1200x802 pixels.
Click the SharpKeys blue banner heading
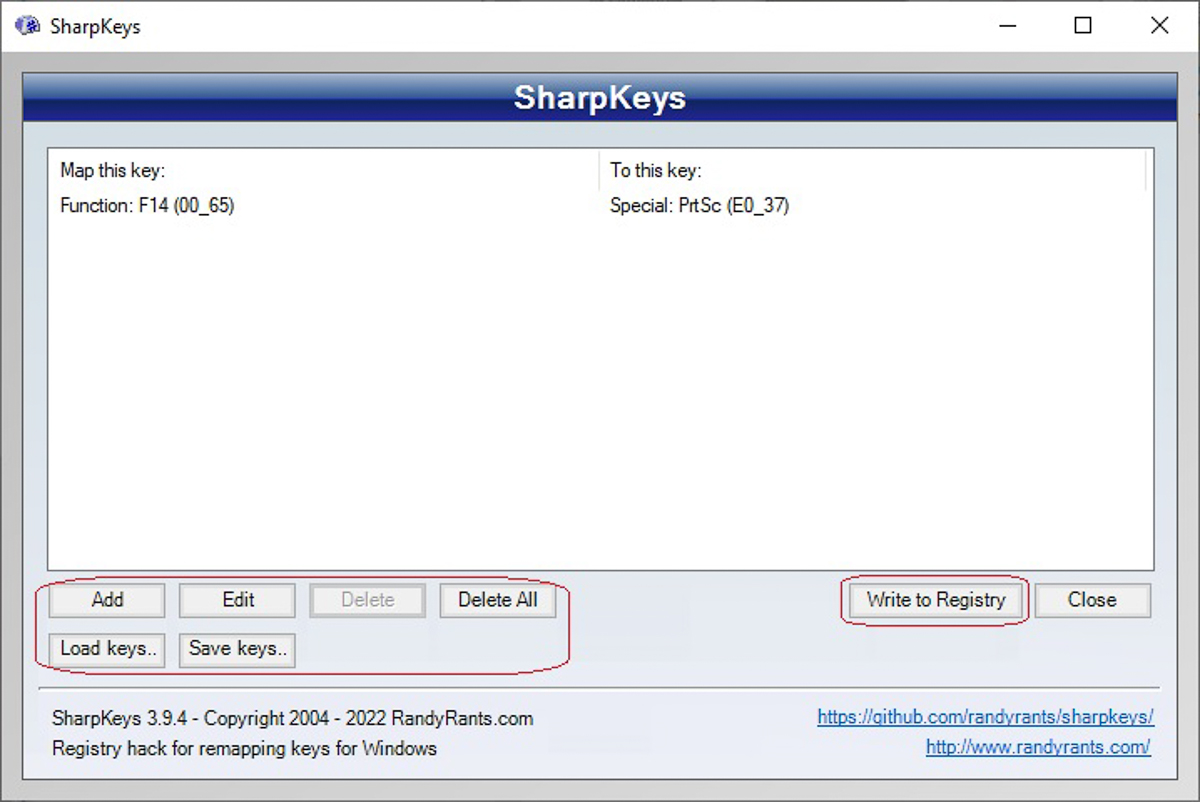point(600,98)
